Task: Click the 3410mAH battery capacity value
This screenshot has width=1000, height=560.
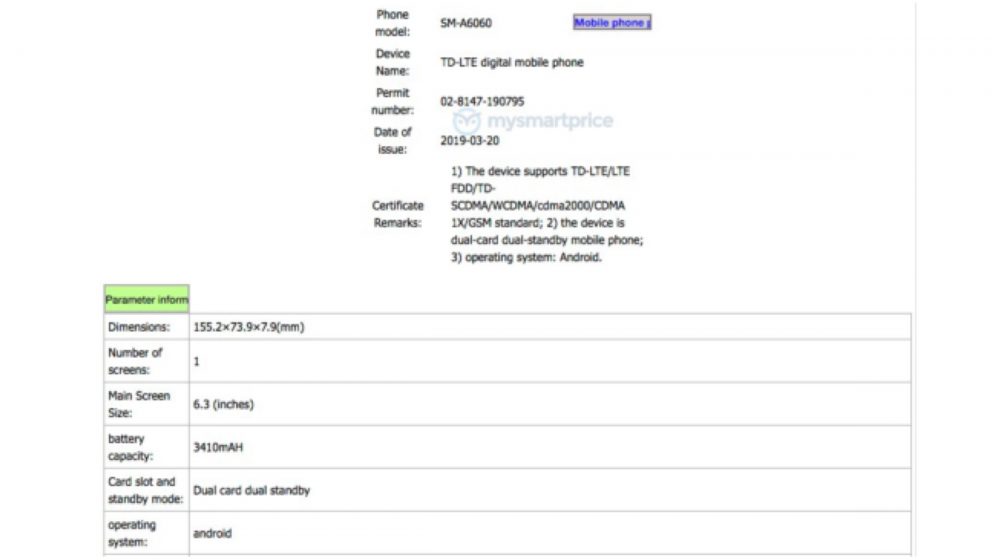Action: pos(220,447)
